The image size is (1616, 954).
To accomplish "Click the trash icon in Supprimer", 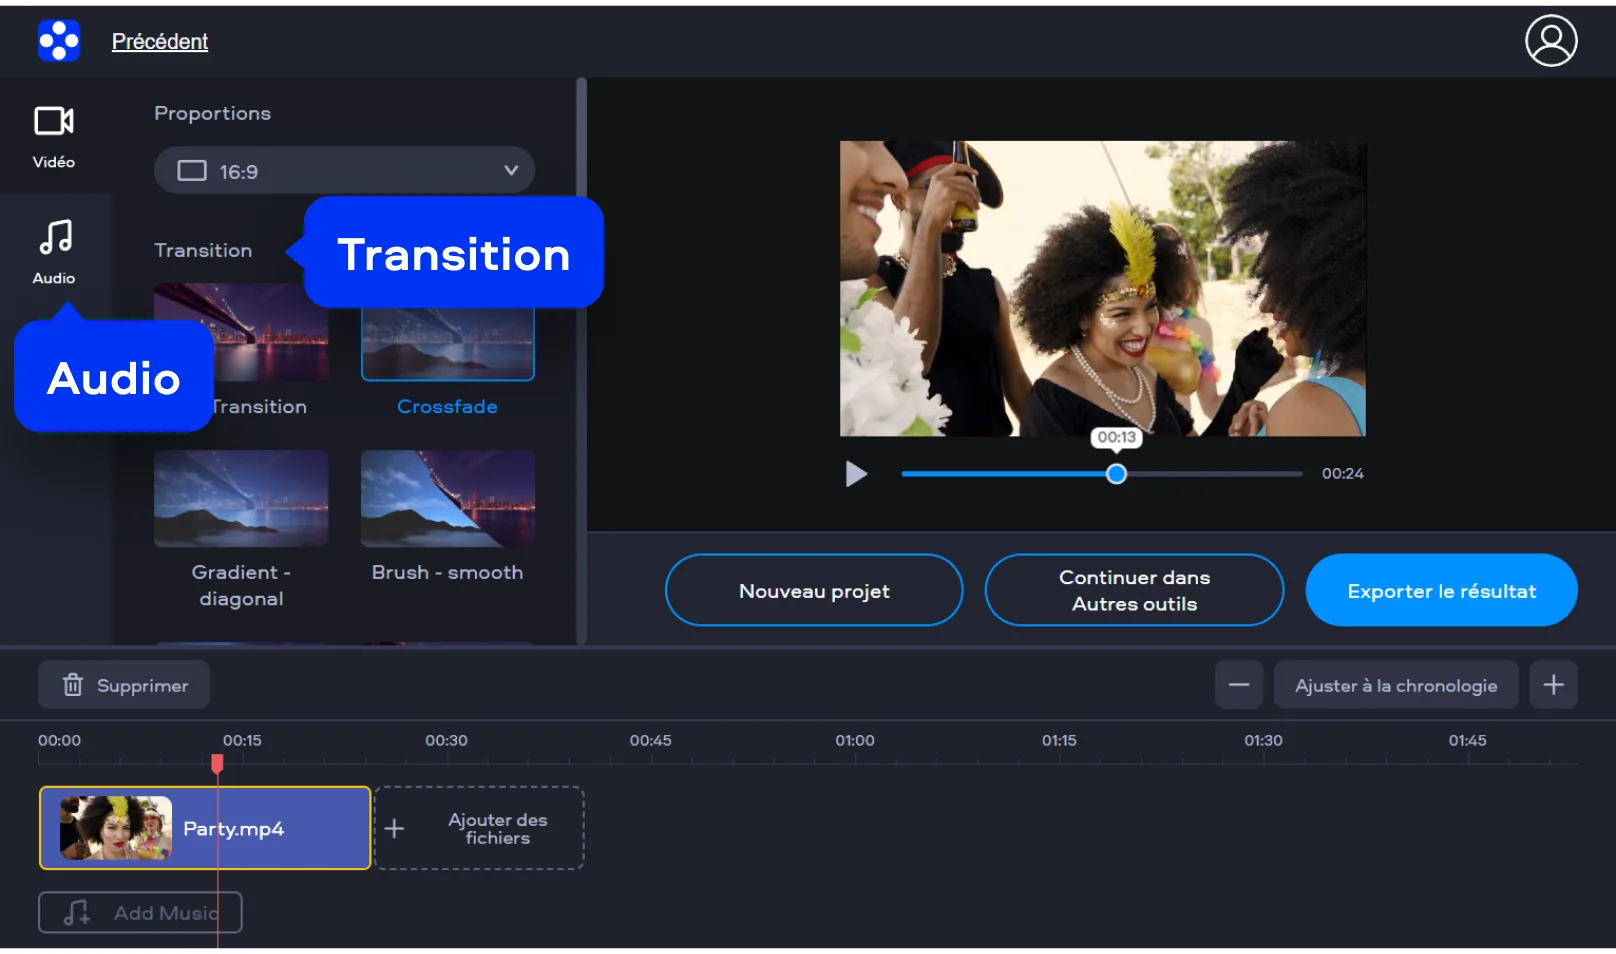I will (x=73, y=685).
